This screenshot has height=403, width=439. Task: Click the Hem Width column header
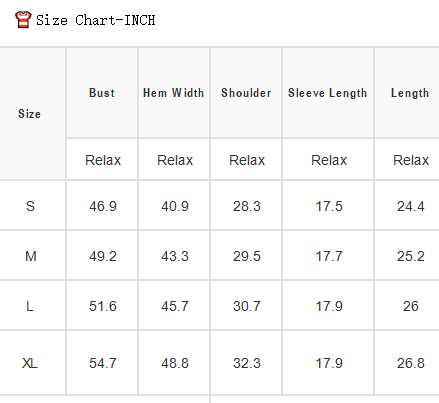pyautogui.click(x=174, y=93)
